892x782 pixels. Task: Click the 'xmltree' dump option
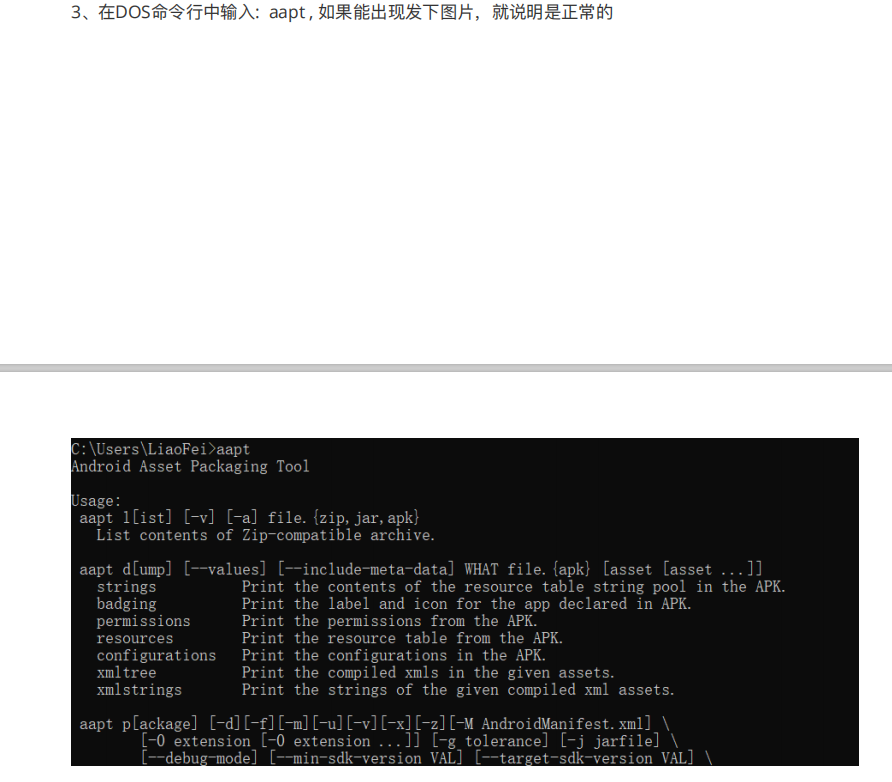click(x=126, y=673)
